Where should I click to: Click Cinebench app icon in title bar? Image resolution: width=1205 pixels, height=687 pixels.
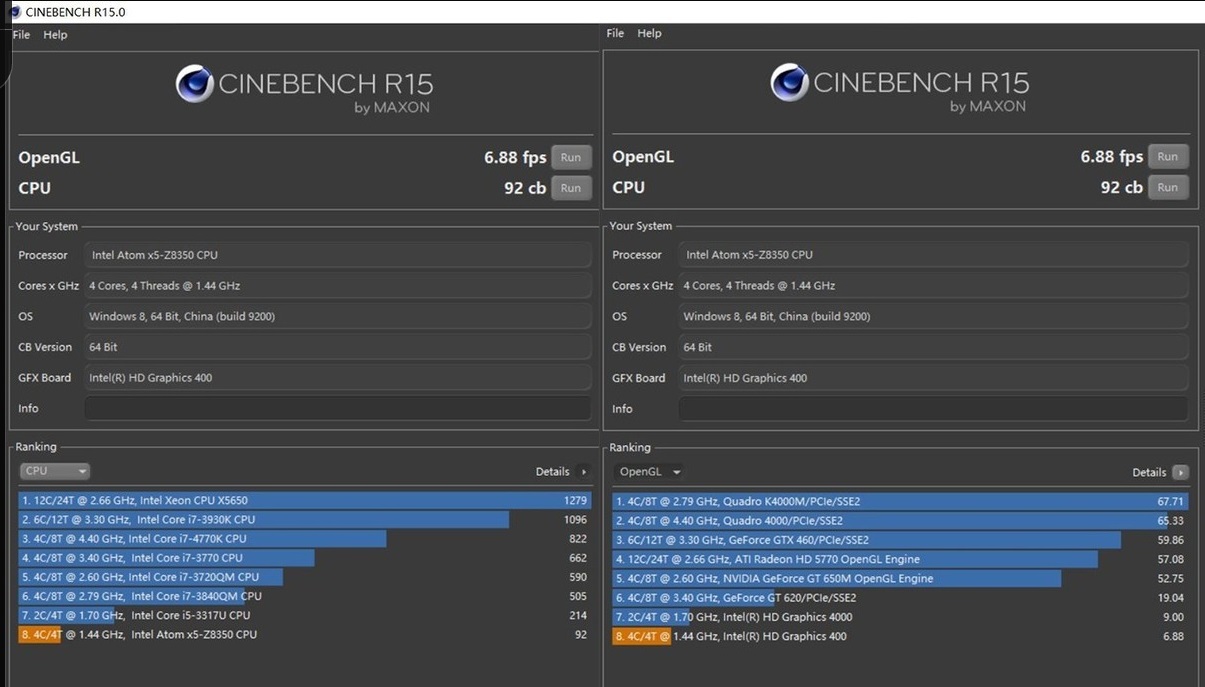pos(14,12)
